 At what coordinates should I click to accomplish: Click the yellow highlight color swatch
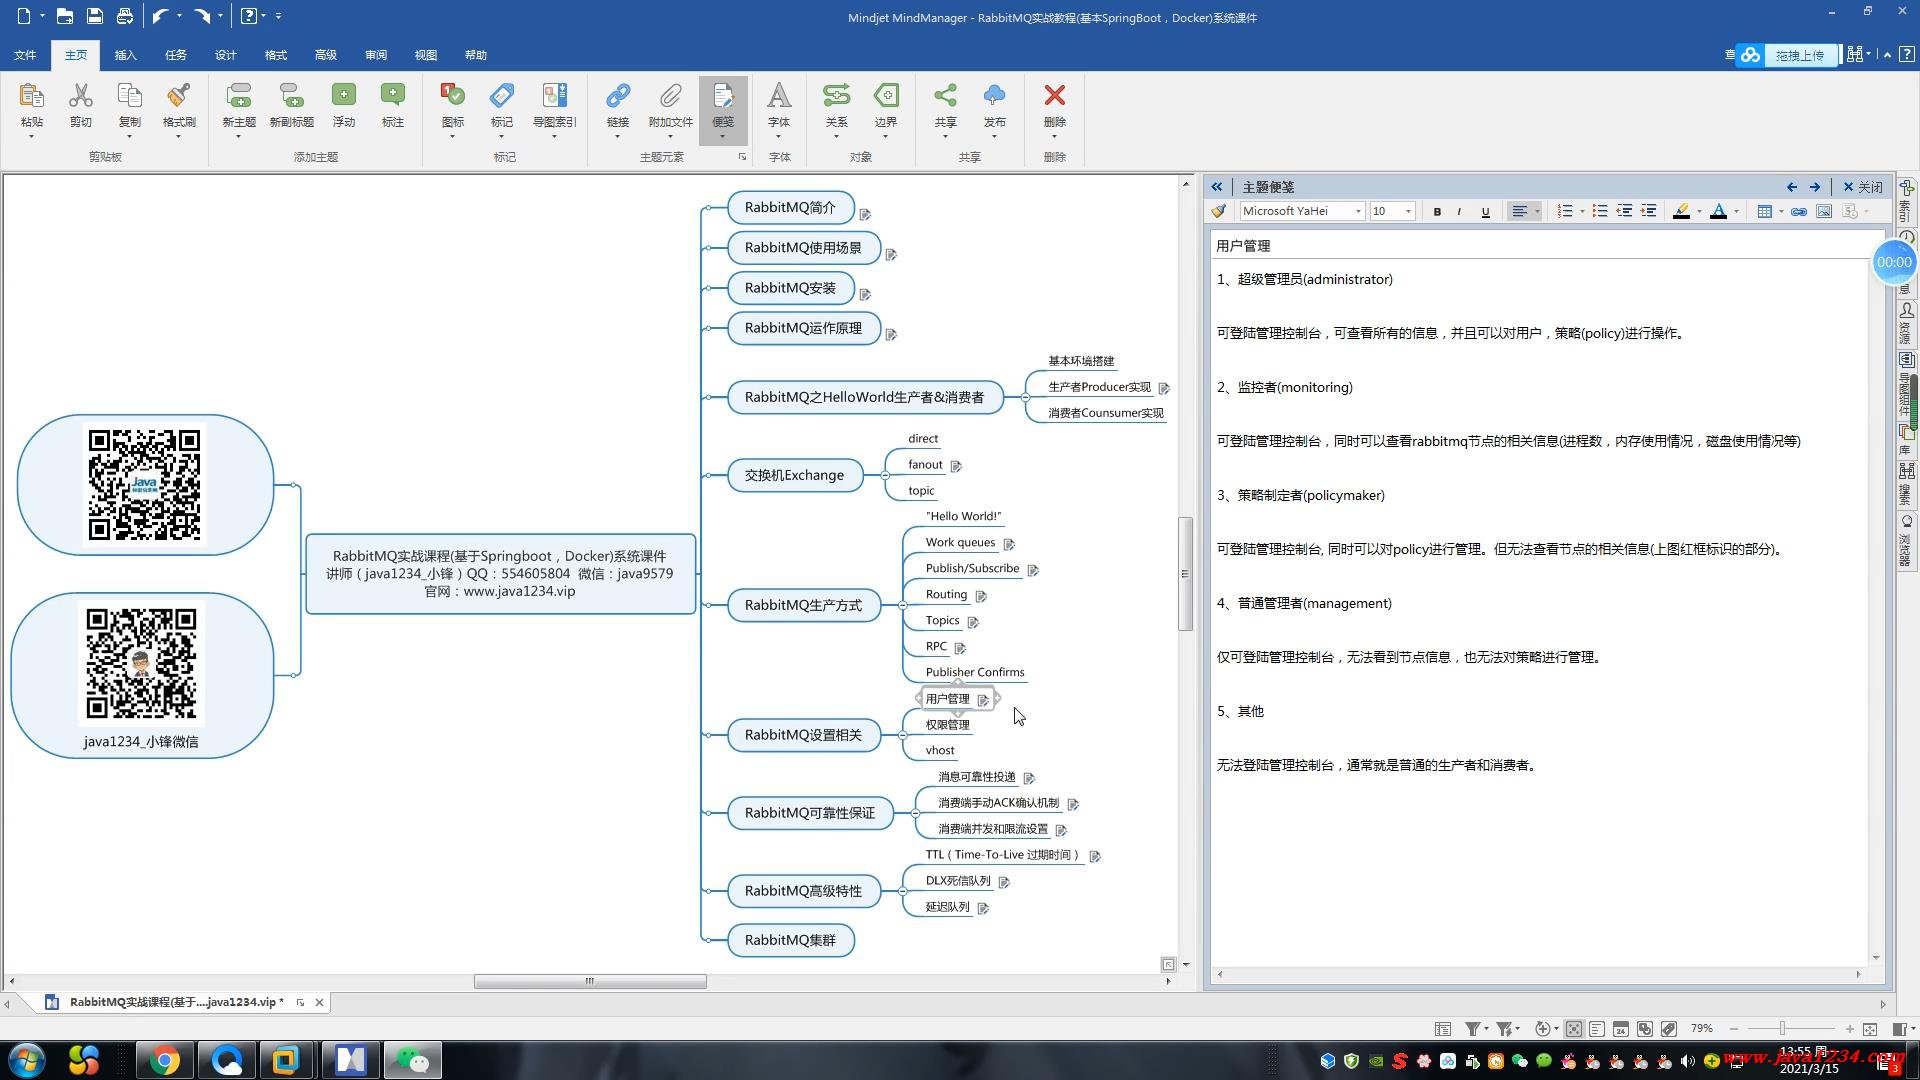pos(1681,211)
